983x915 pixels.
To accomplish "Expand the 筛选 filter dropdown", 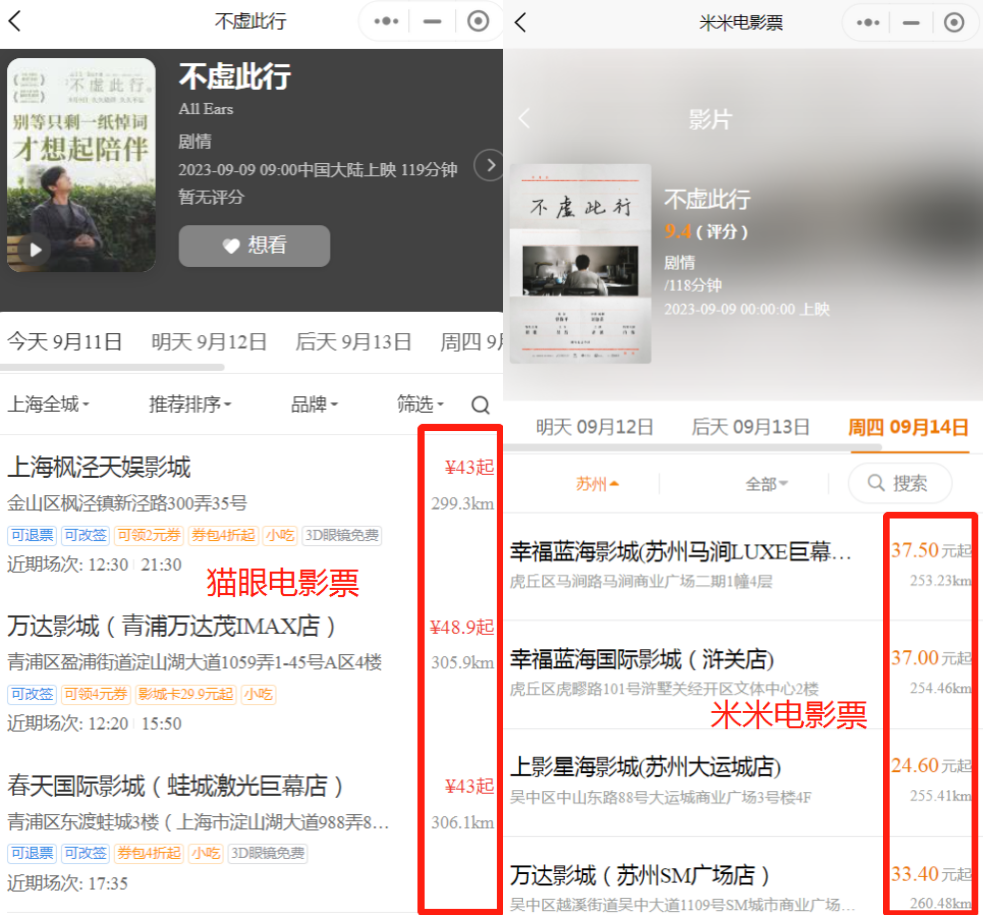I will point(420,404).
